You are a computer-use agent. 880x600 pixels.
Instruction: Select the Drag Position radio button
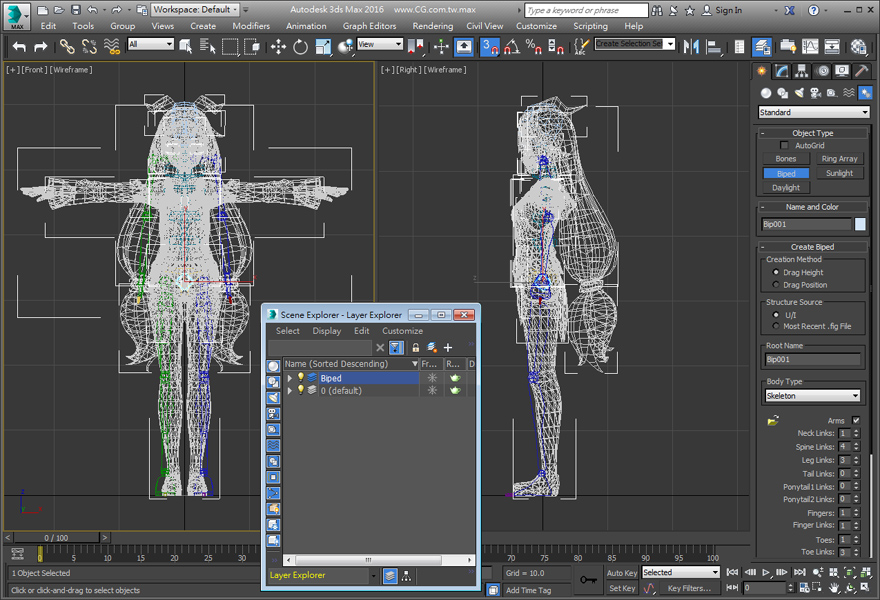(x=776, y=285)
